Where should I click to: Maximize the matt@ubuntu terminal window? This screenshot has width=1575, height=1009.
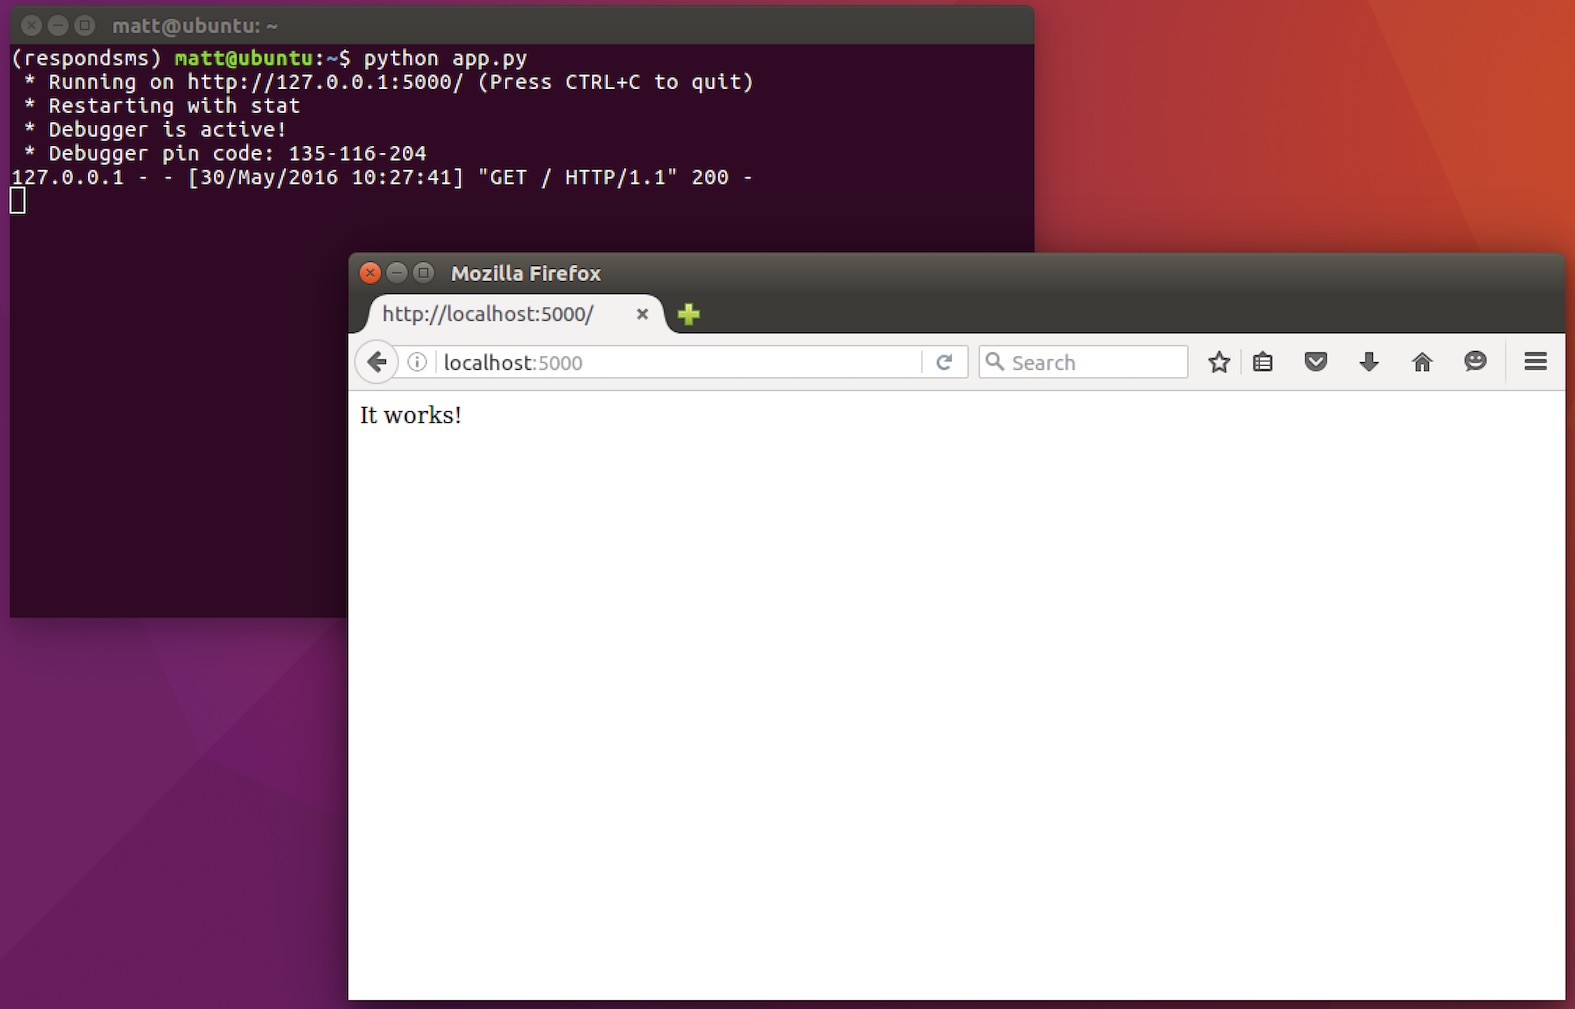pos(85,25)
